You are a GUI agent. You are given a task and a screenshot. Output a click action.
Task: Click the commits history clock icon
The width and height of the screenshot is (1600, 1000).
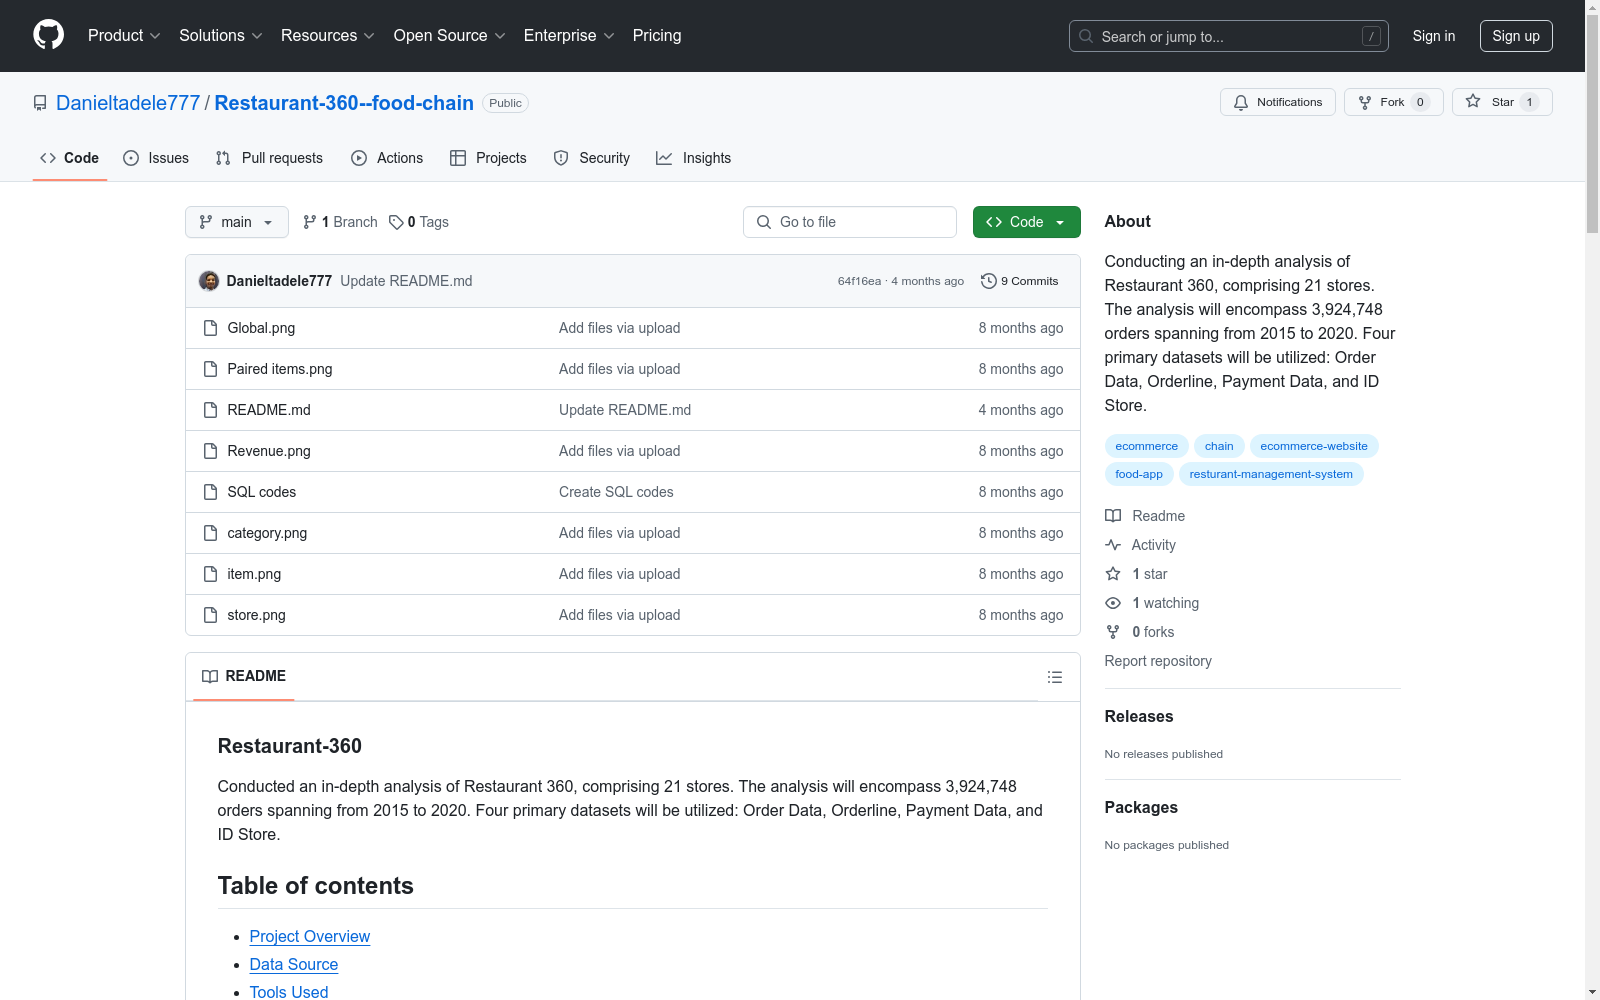click(x=988, y=281)
